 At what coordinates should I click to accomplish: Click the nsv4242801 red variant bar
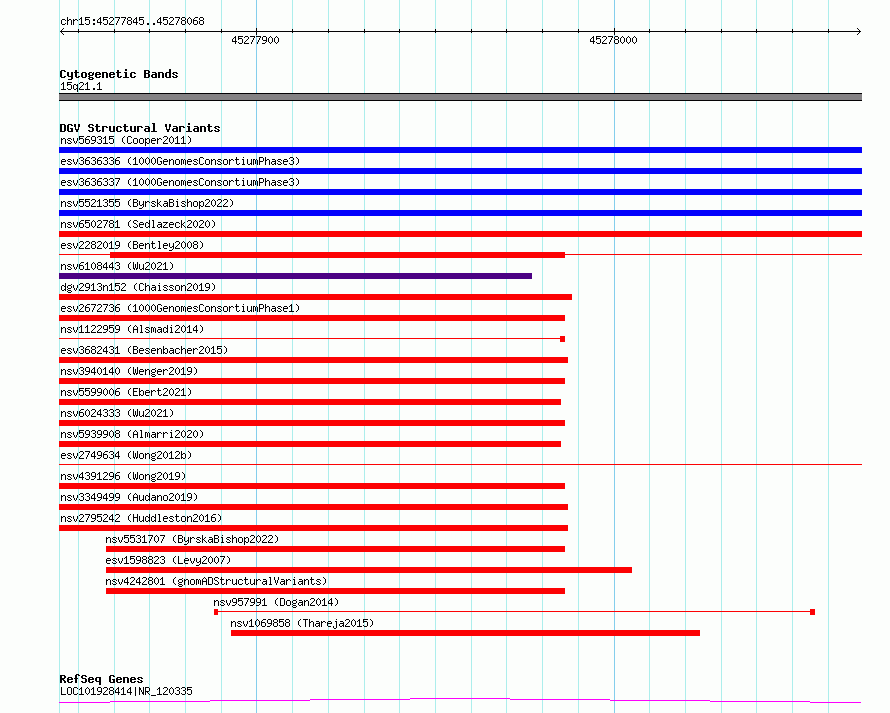[335, 591]
